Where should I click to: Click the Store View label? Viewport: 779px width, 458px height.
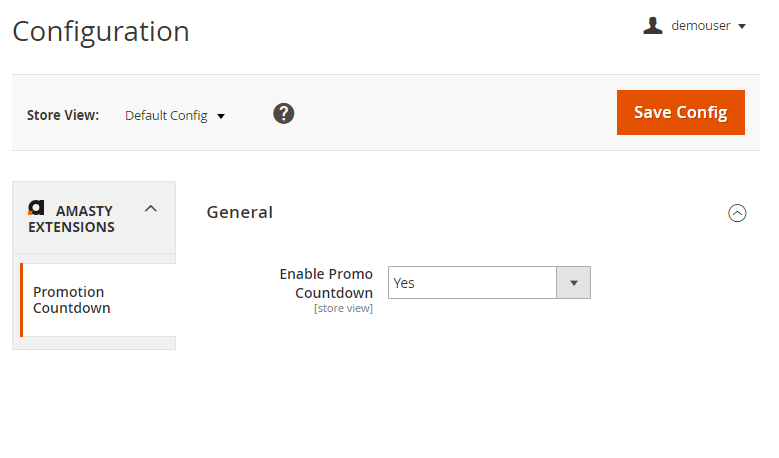[63, 115]
